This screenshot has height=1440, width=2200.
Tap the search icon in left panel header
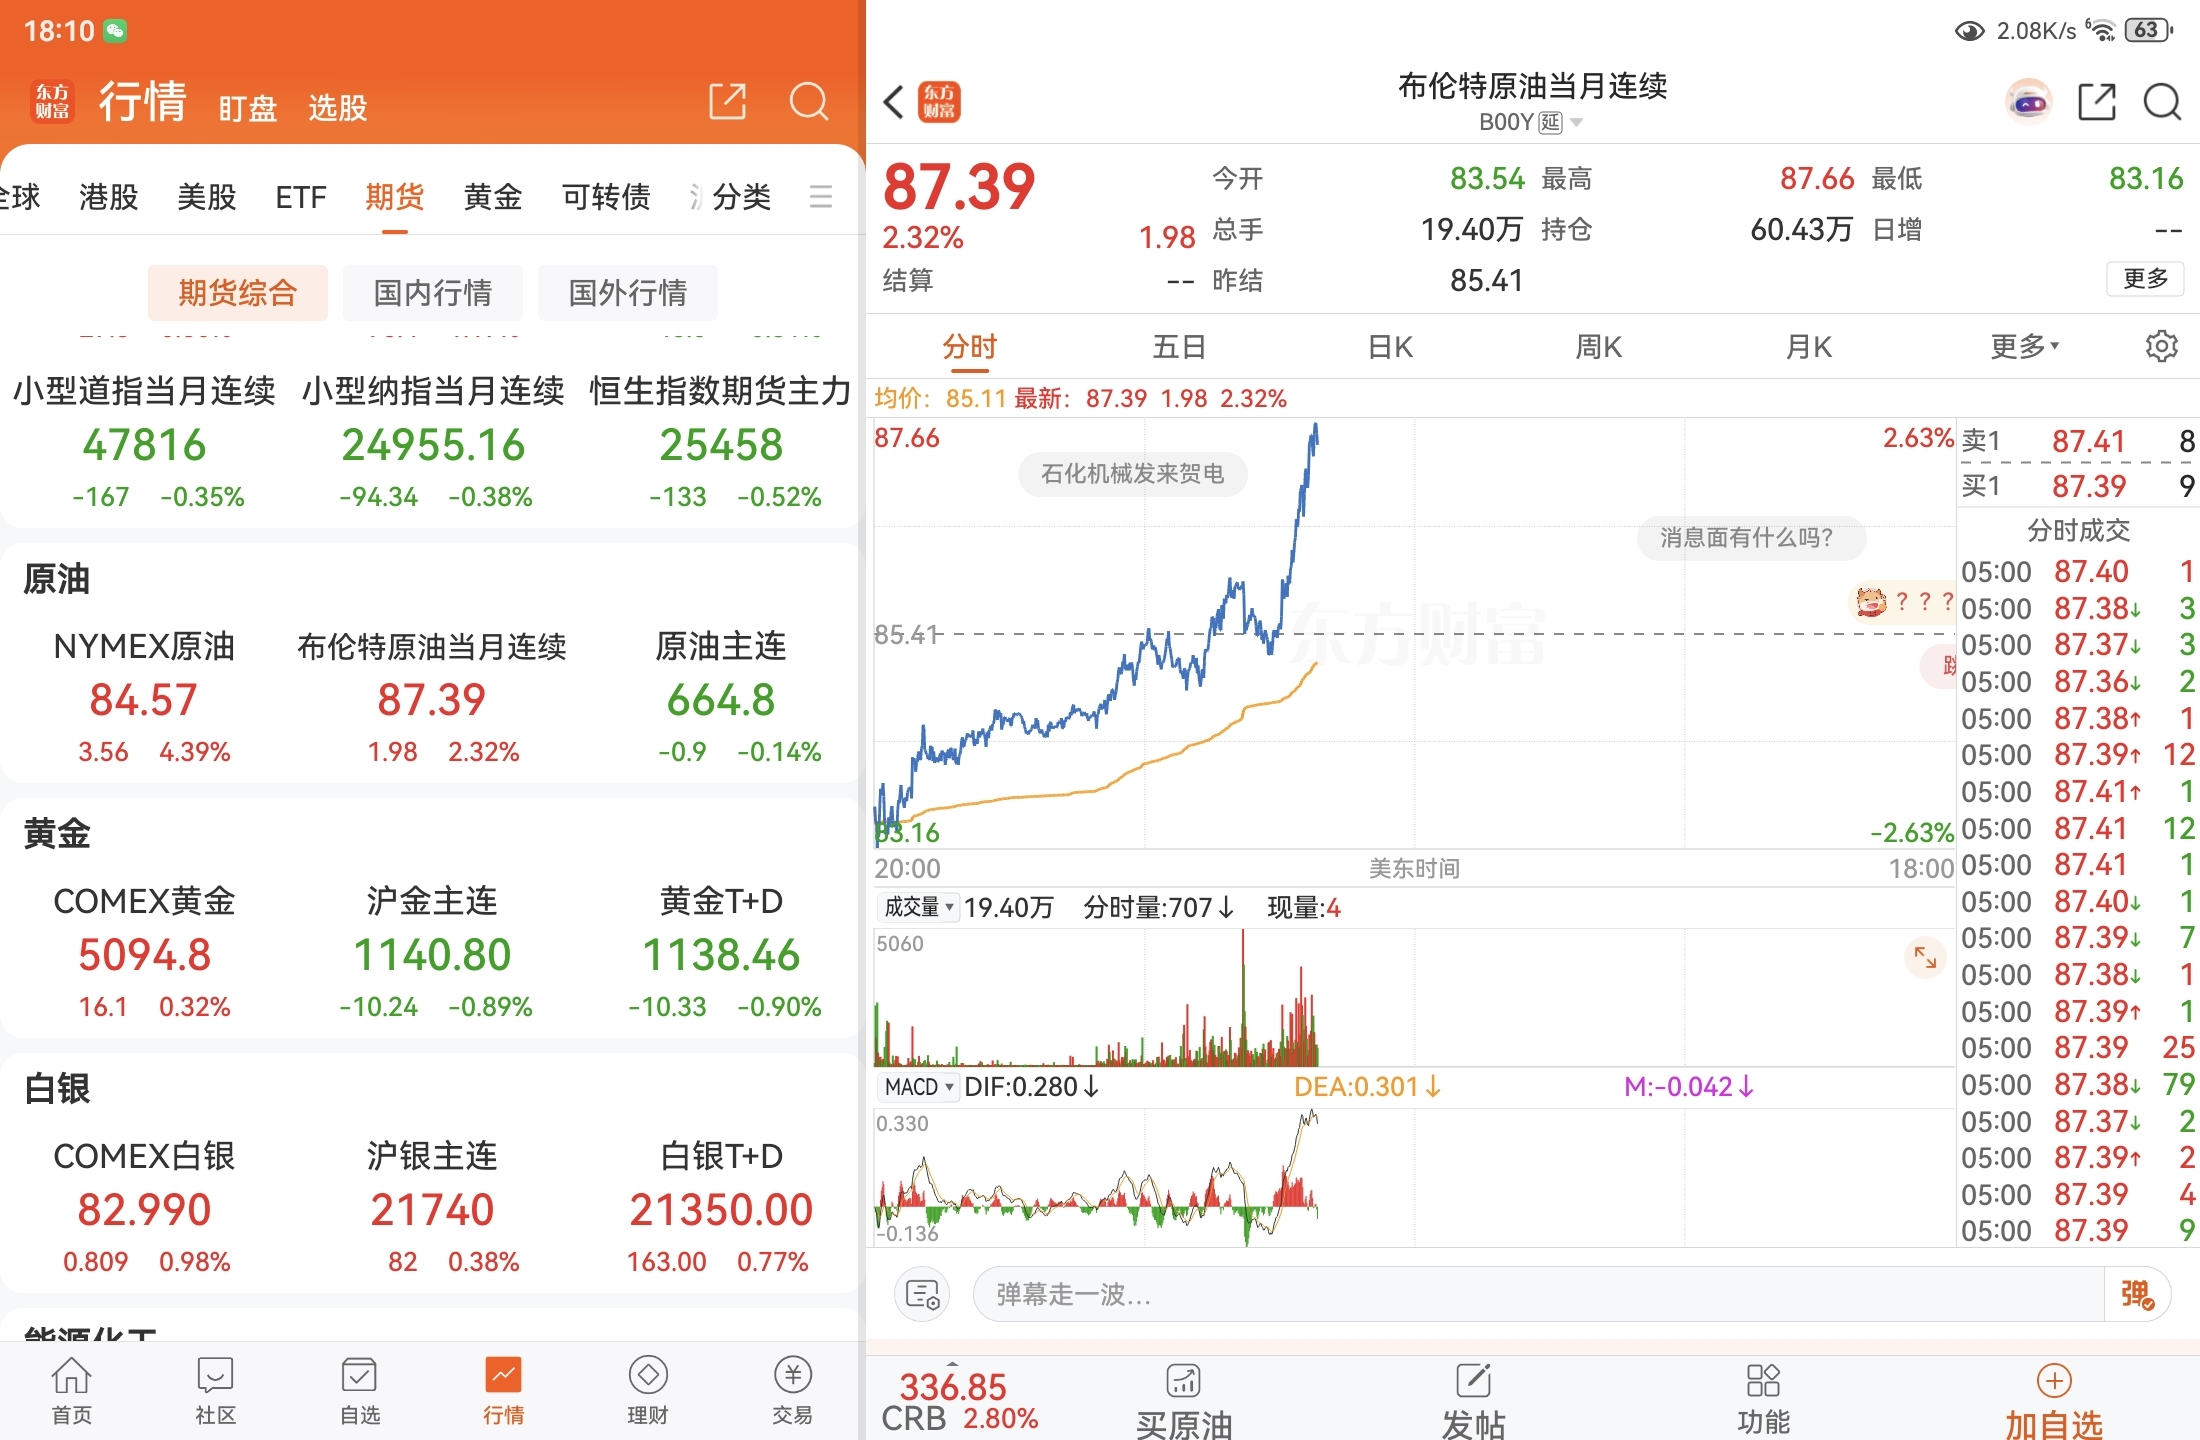pos(808,102)
